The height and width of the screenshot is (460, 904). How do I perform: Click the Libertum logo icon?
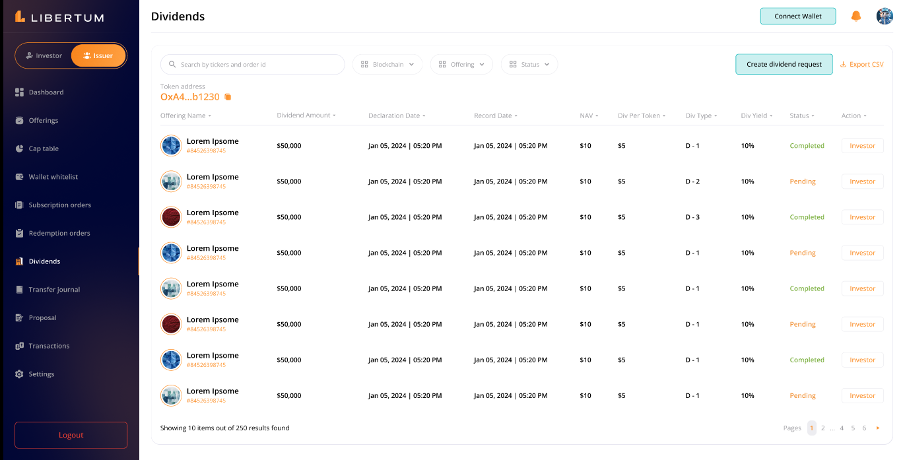click(19, 16)
